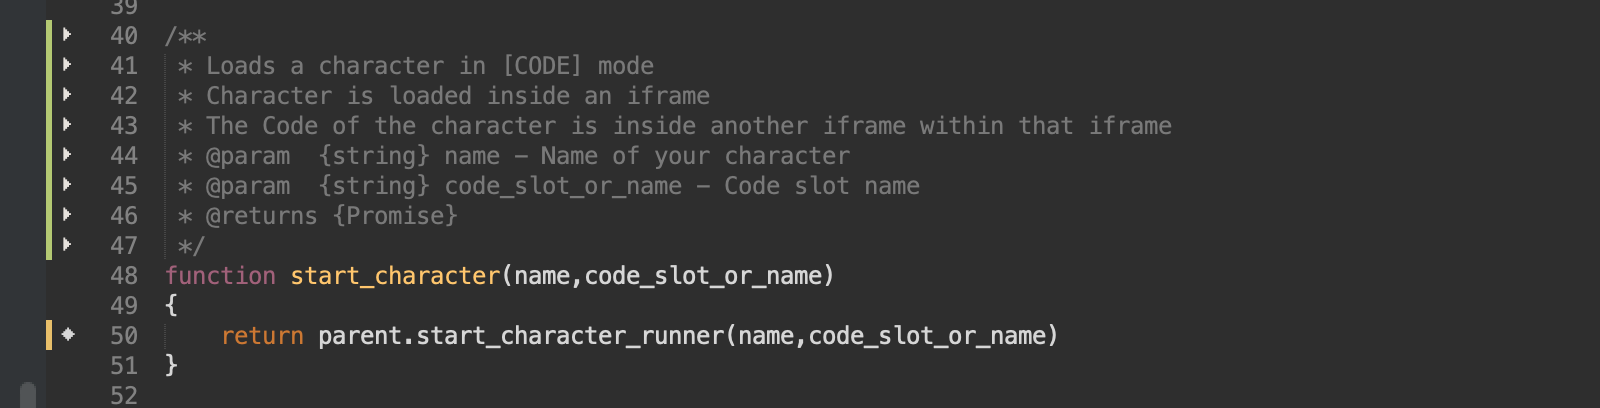This screenshot has width=1600, height=408.
Task: Click the scrollbar thumb at bottom left
Action: point(28,395)
